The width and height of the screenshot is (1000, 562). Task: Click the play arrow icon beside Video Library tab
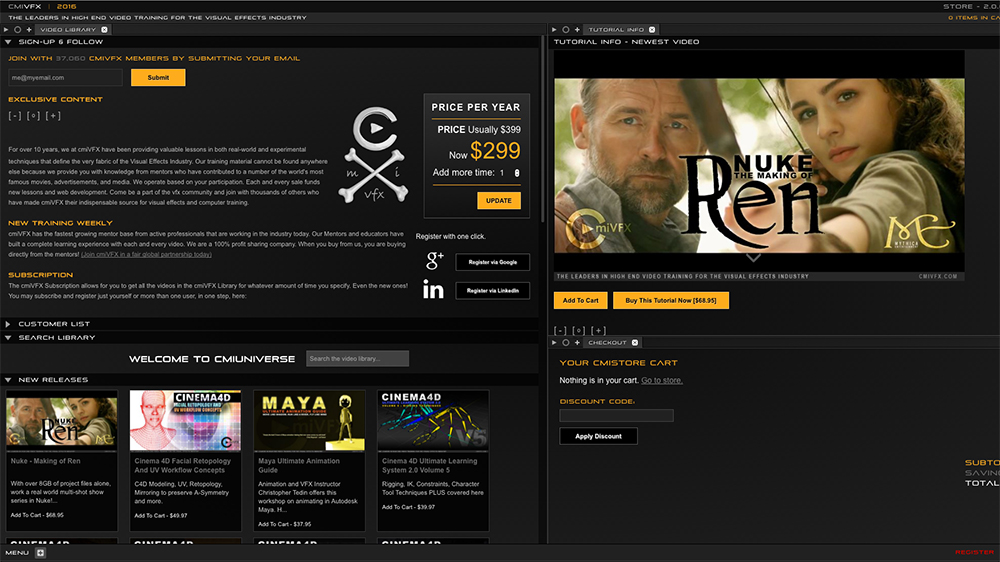pyautogui.click(x=6, y=29)
